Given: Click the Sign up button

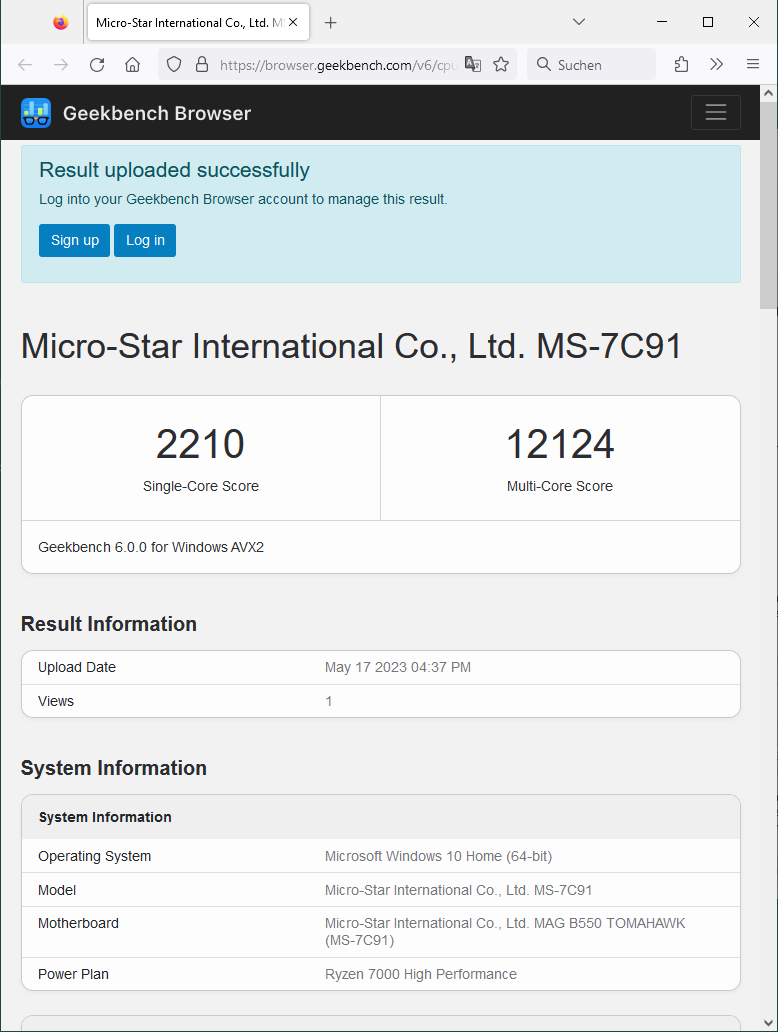Looking at the screenshot, I should 74,240.
